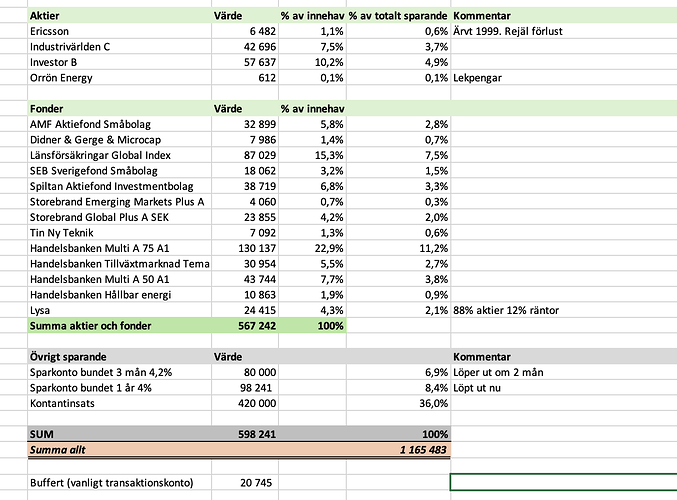Select the "% av totalt sparande" column header

point(398,17)
